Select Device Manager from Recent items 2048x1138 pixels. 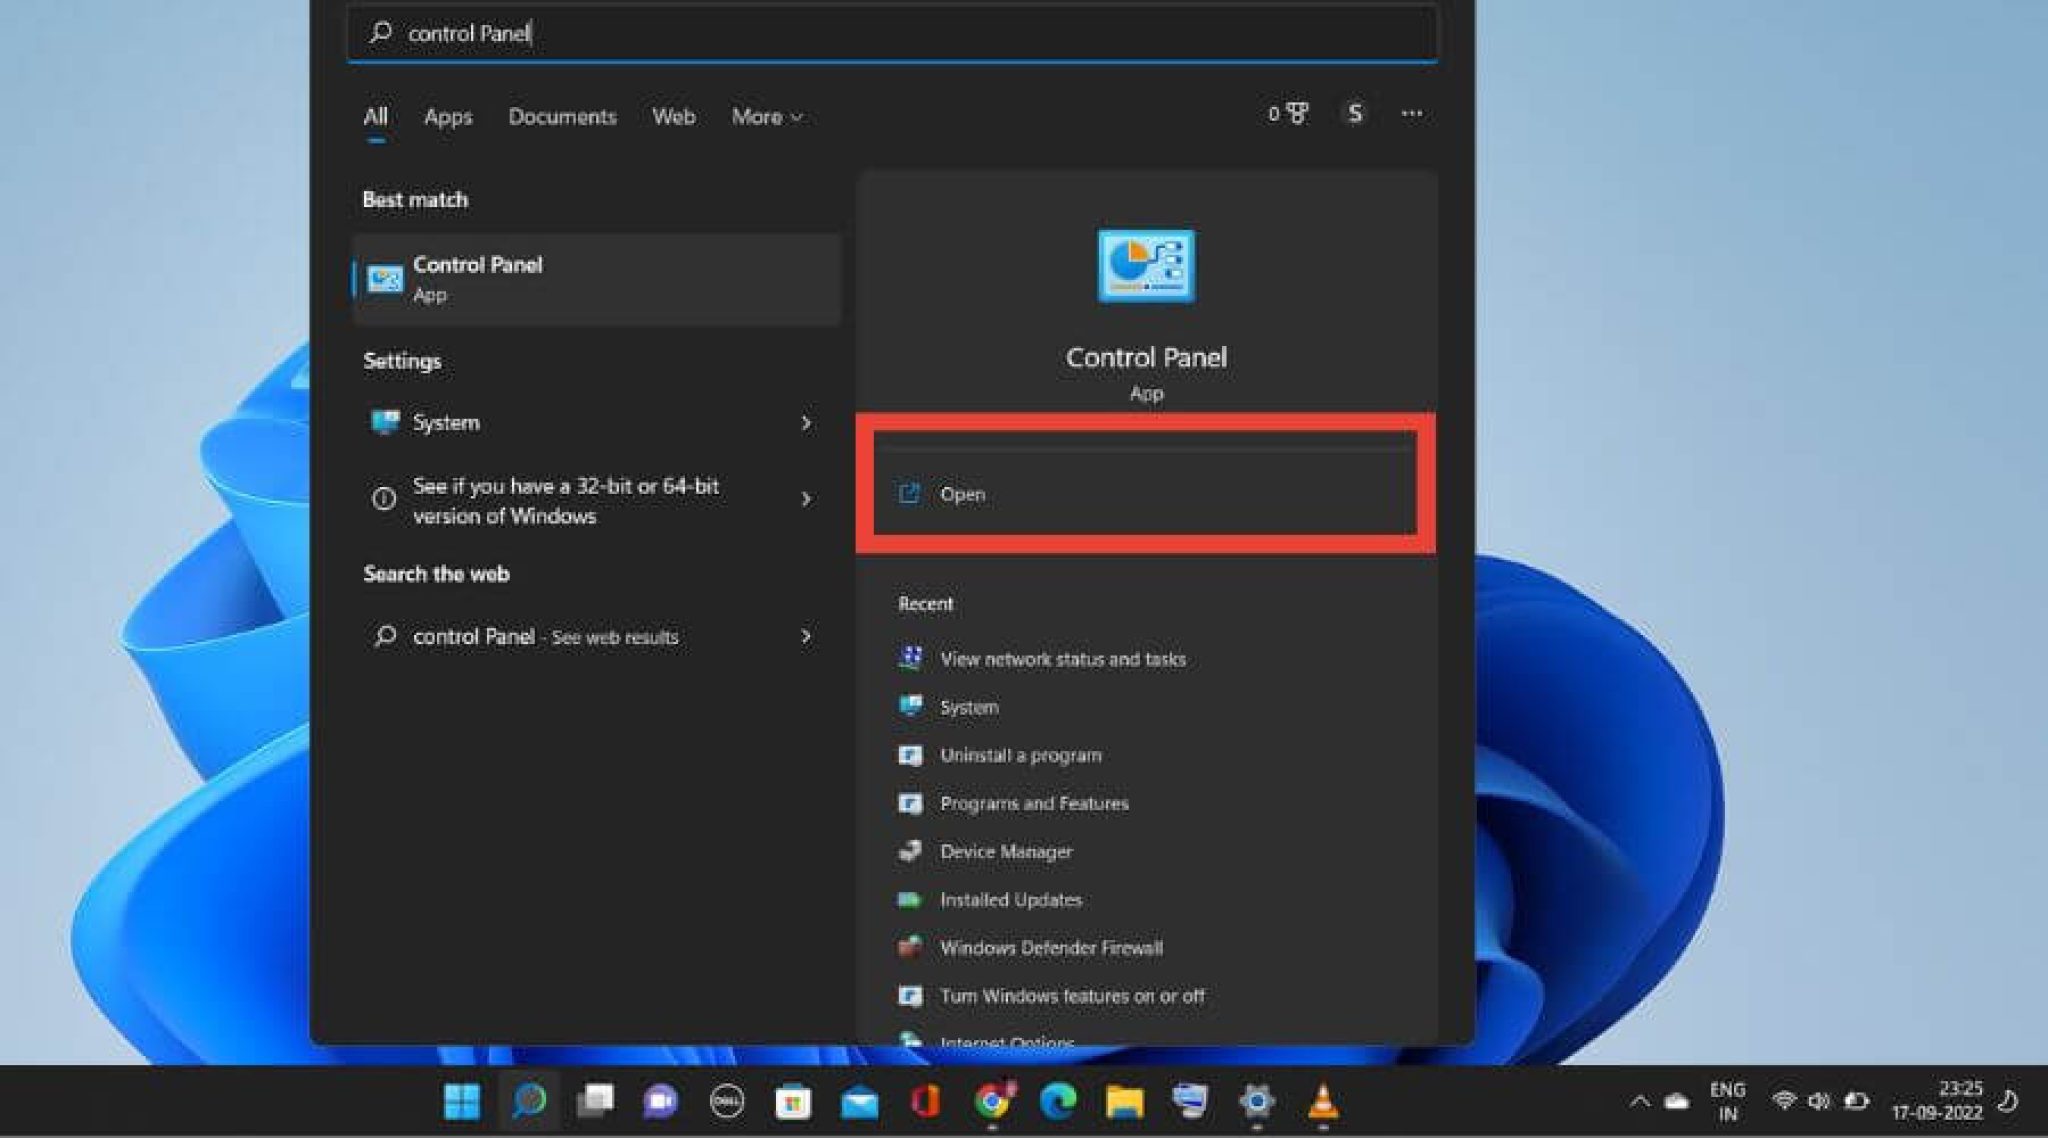pyautogui.click(x=1005, y=852)
